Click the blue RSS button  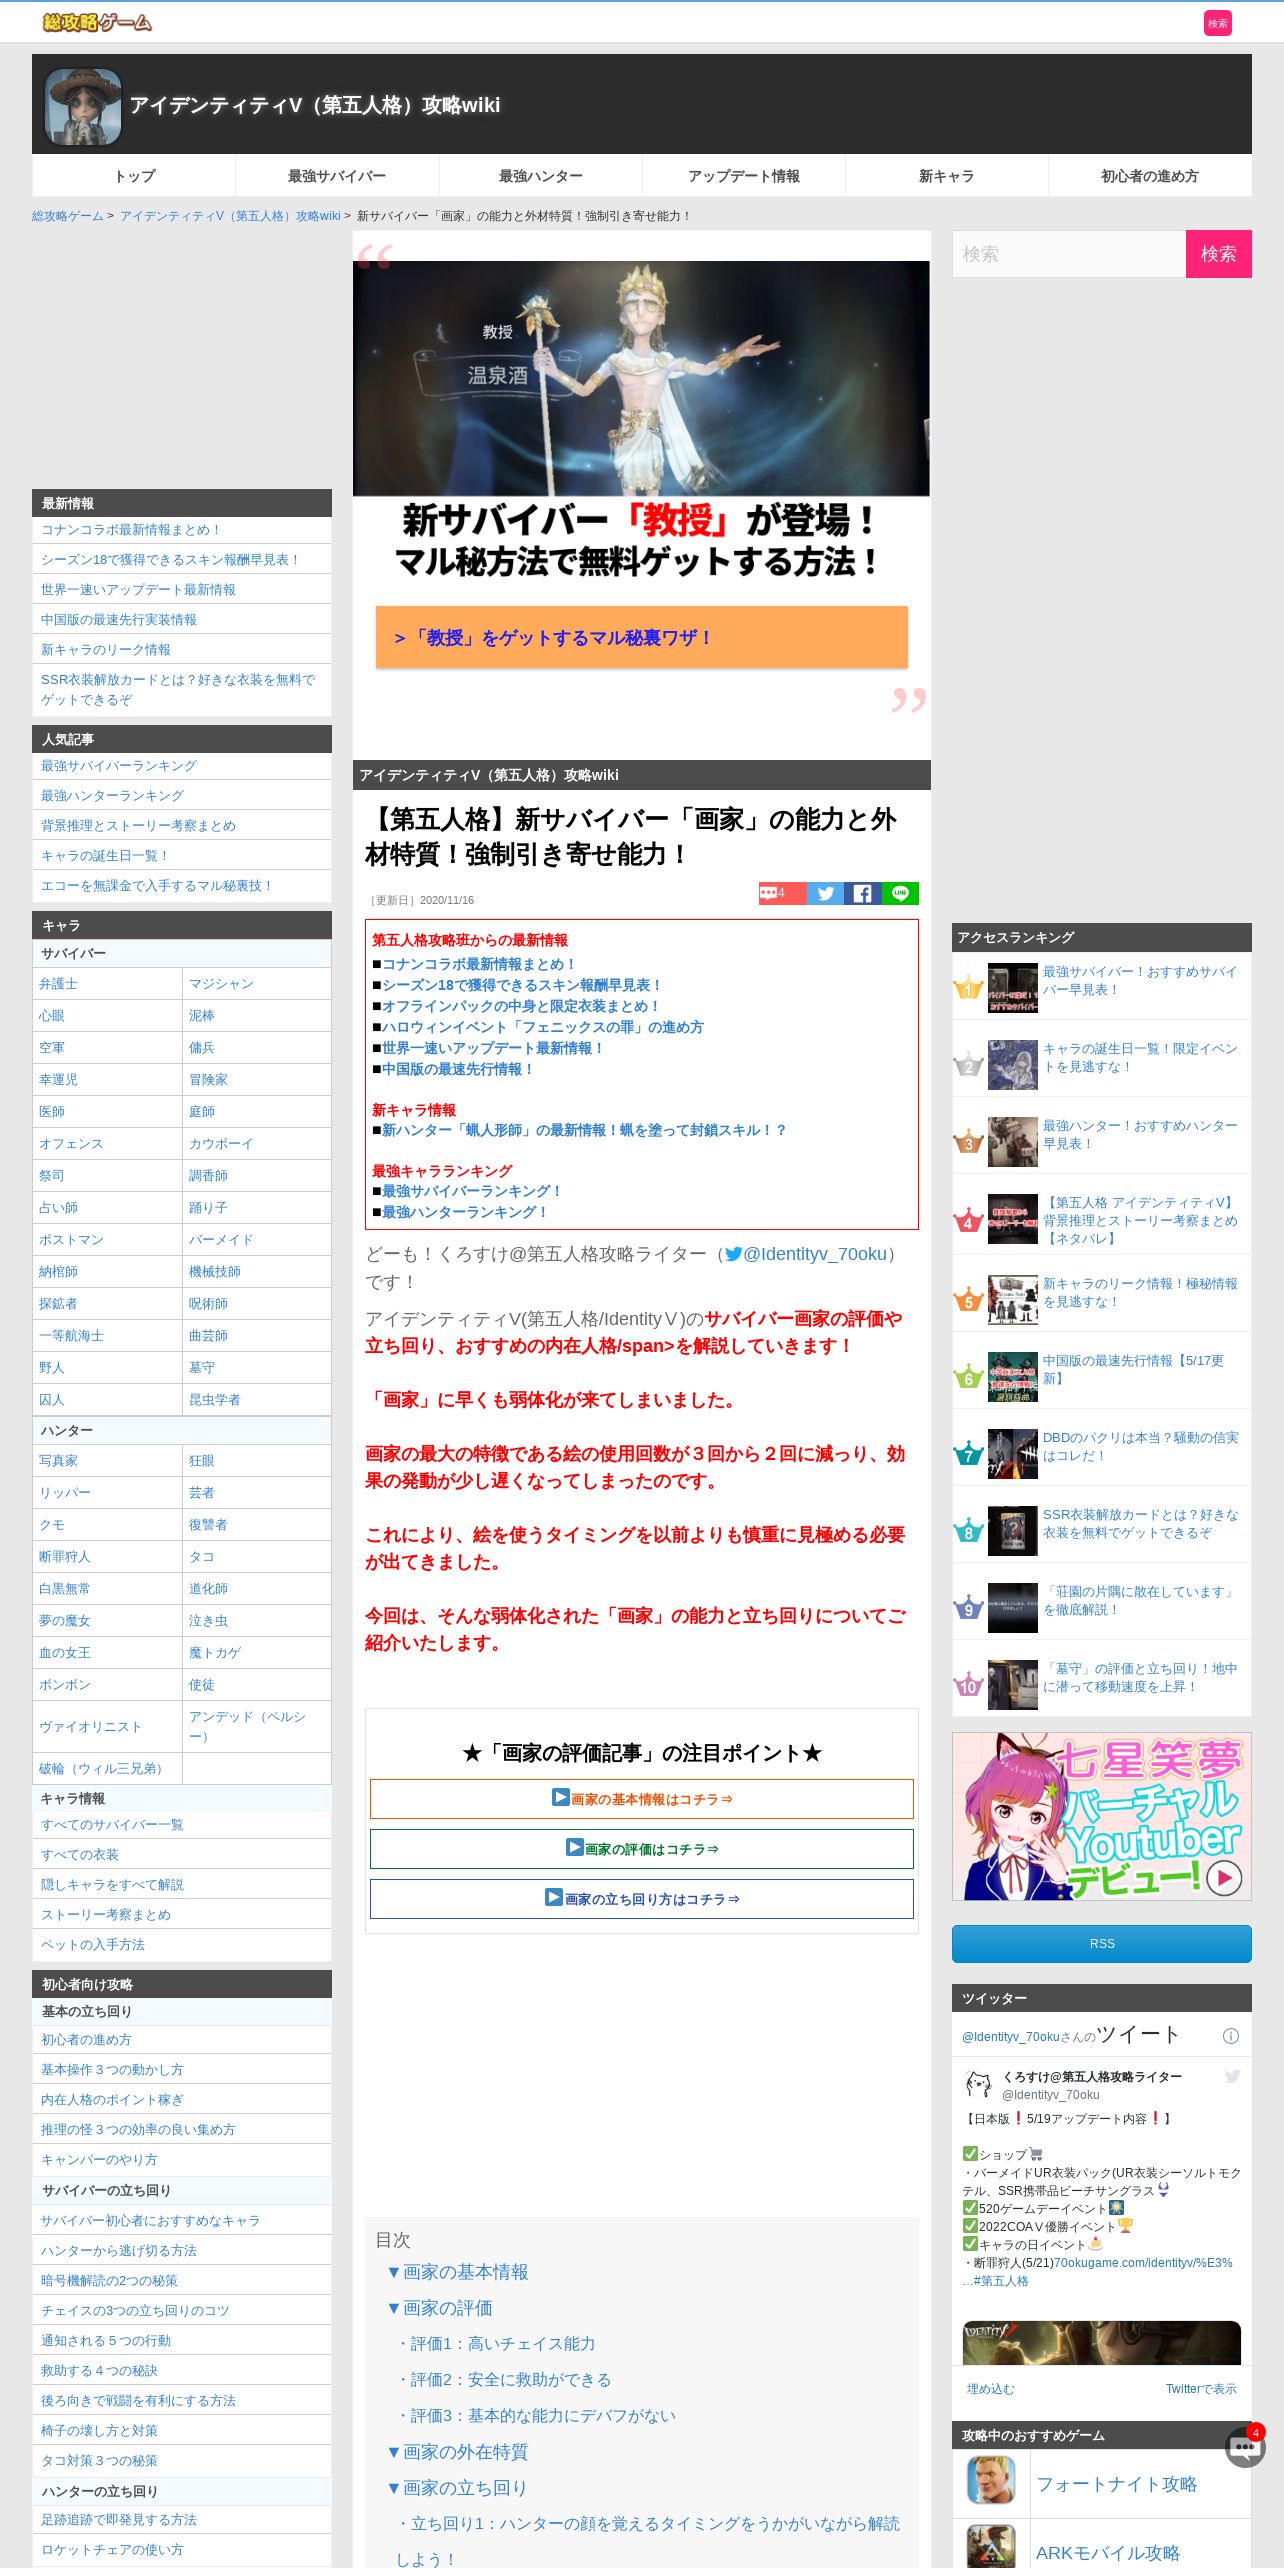tap(1101, 1944)
